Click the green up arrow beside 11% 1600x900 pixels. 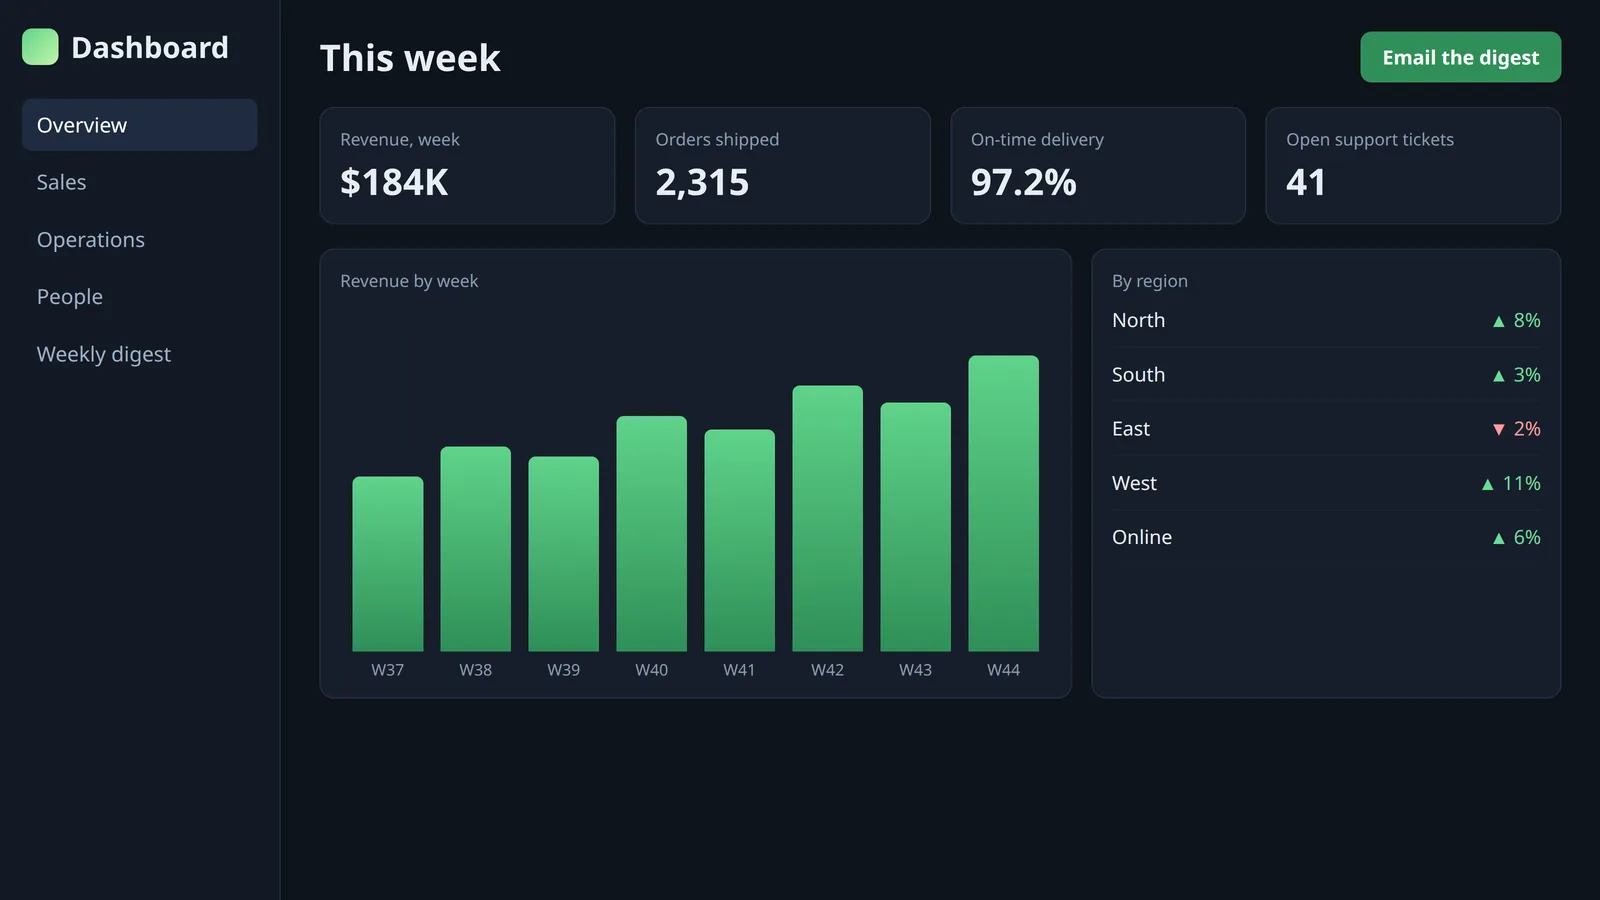tap(1487, 484)
